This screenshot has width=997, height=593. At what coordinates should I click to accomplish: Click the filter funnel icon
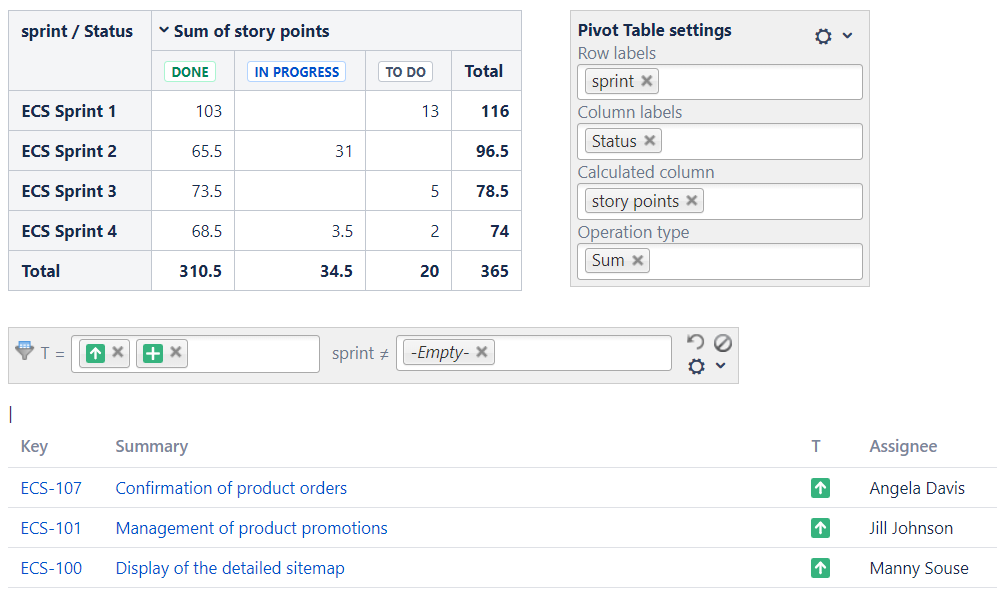(24, 351)
